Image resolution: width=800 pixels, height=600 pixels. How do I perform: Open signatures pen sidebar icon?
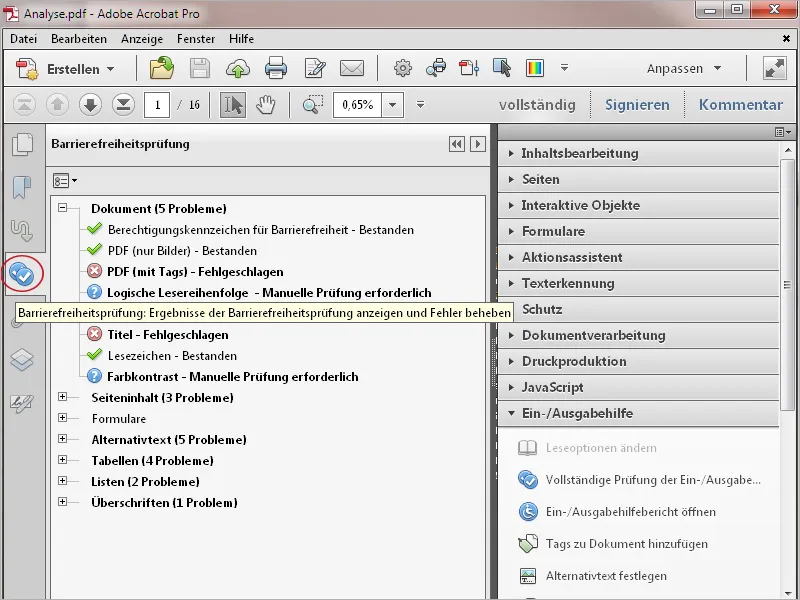(x=22, y=404)
